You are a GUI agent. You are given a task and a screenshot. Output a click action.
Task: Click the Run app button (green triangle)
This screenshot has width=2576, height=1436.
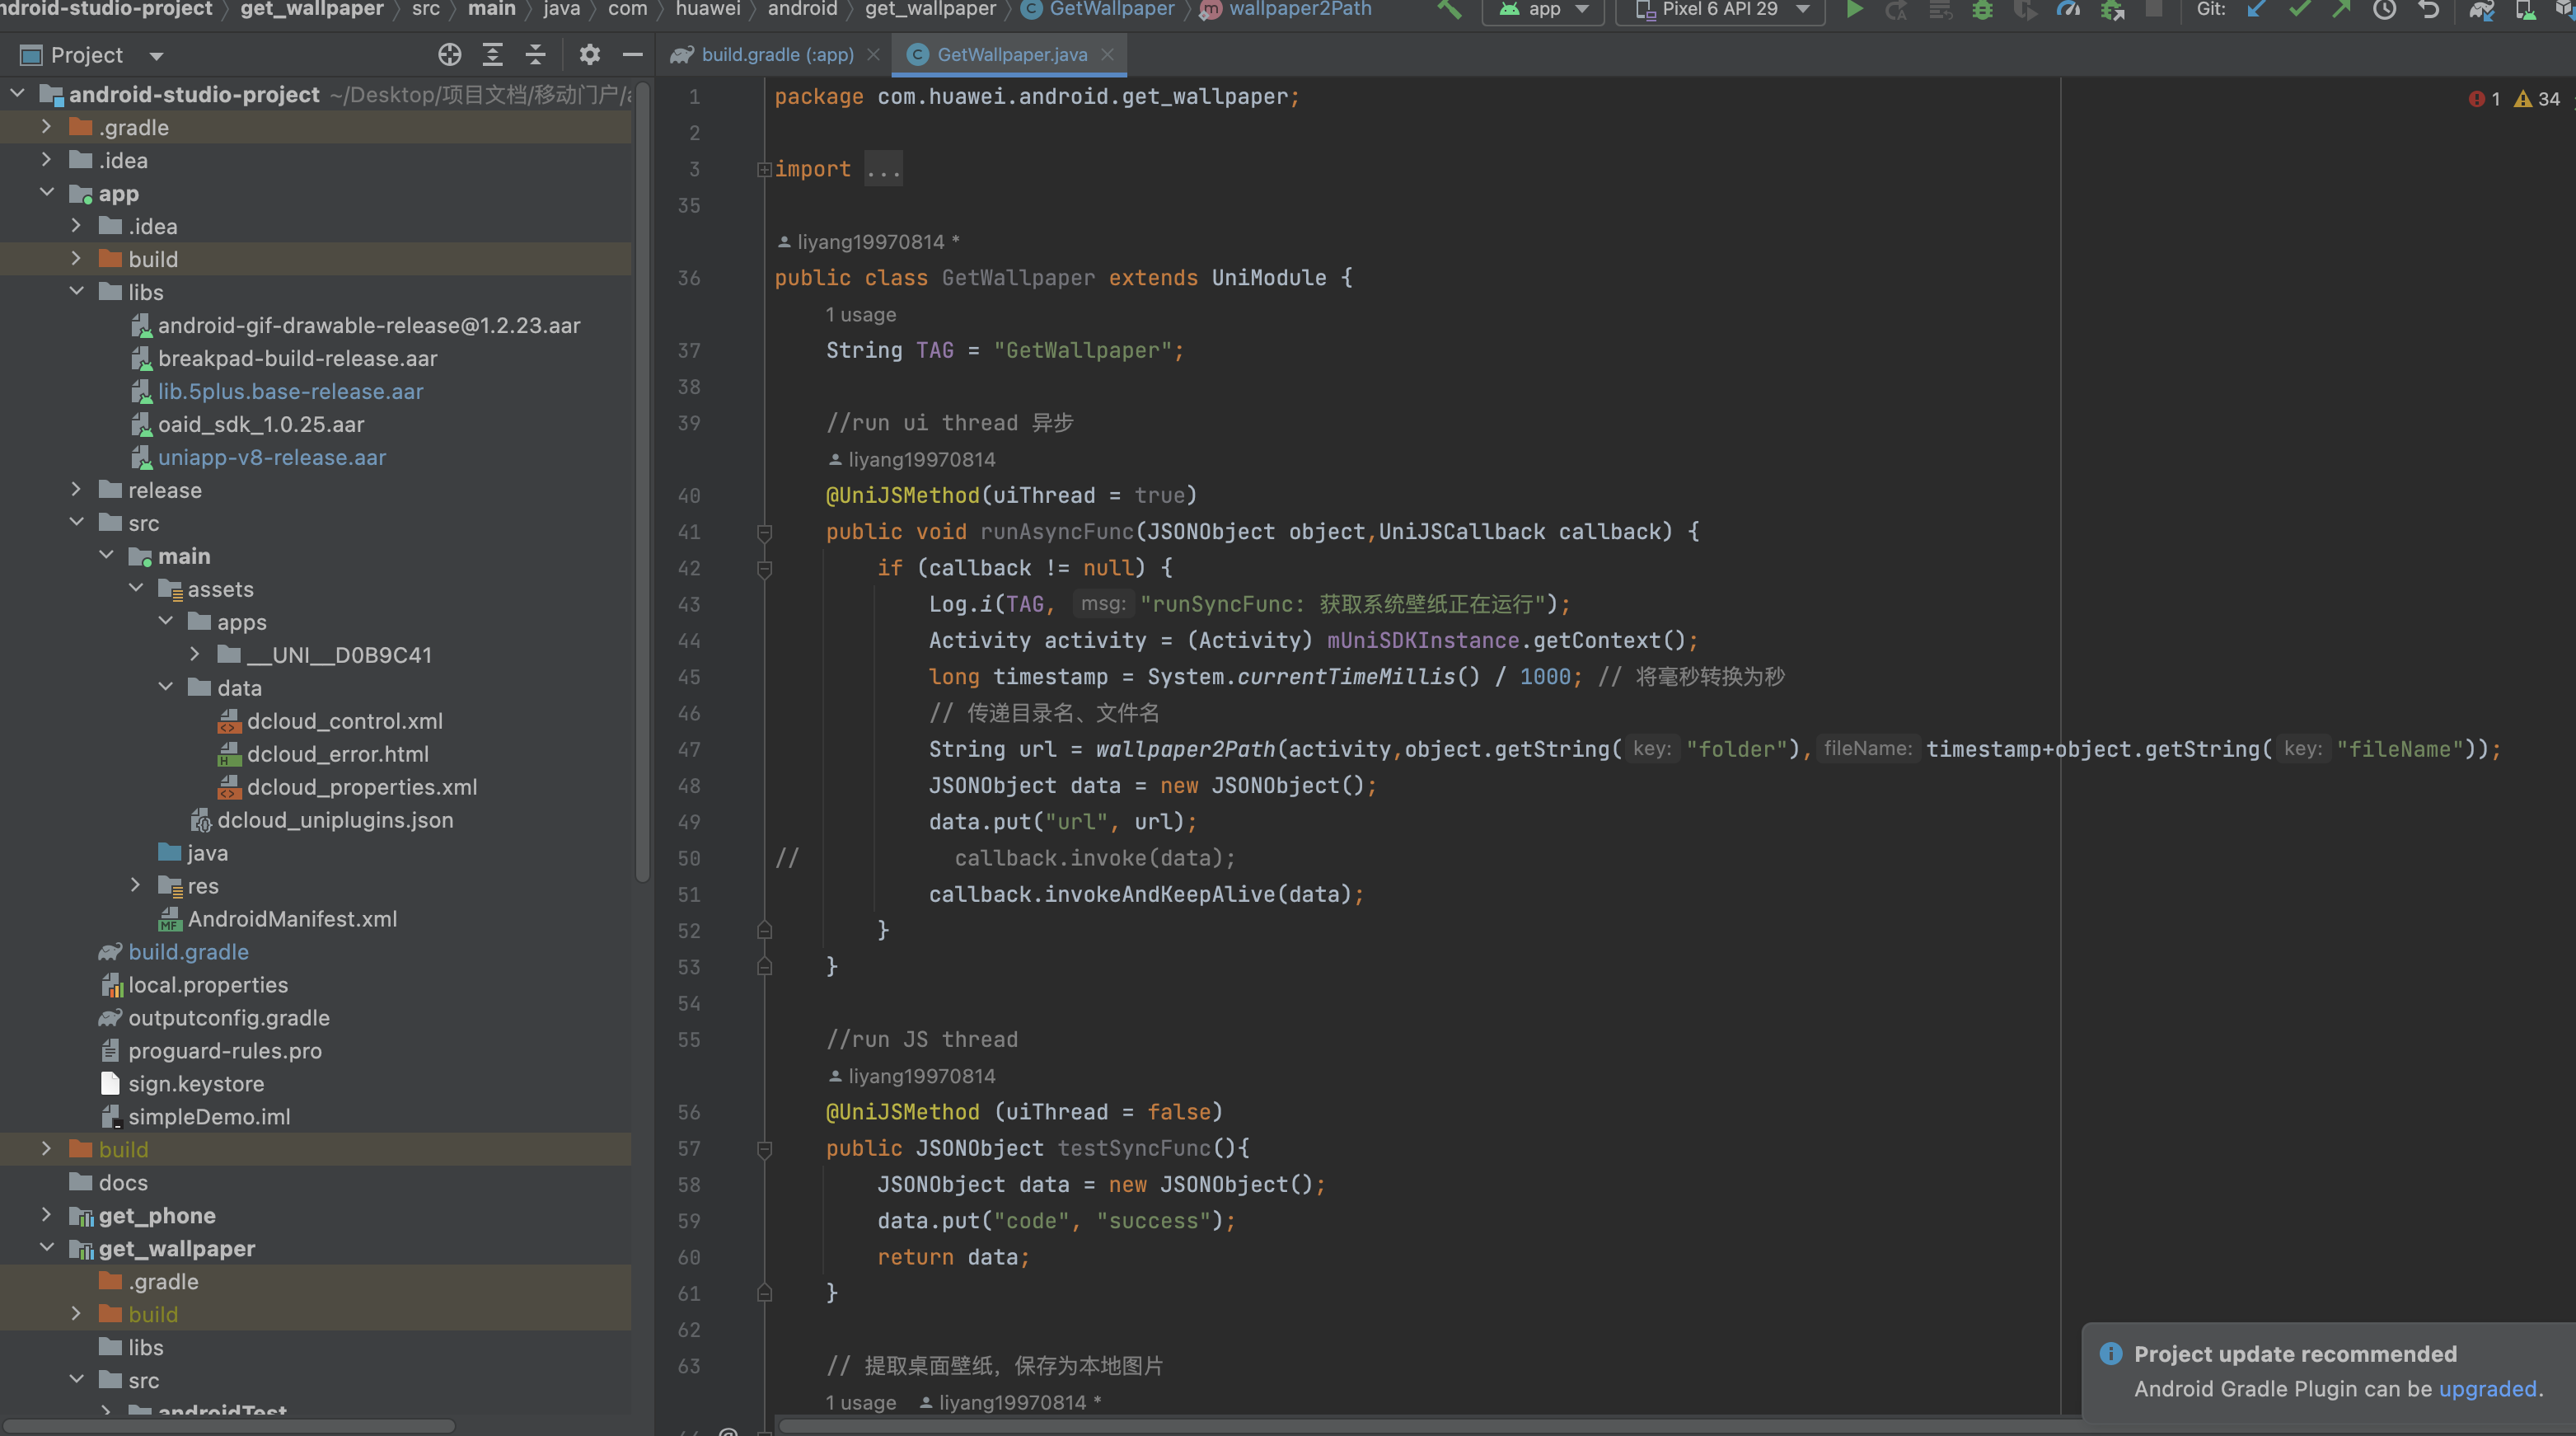[1850, 14]
